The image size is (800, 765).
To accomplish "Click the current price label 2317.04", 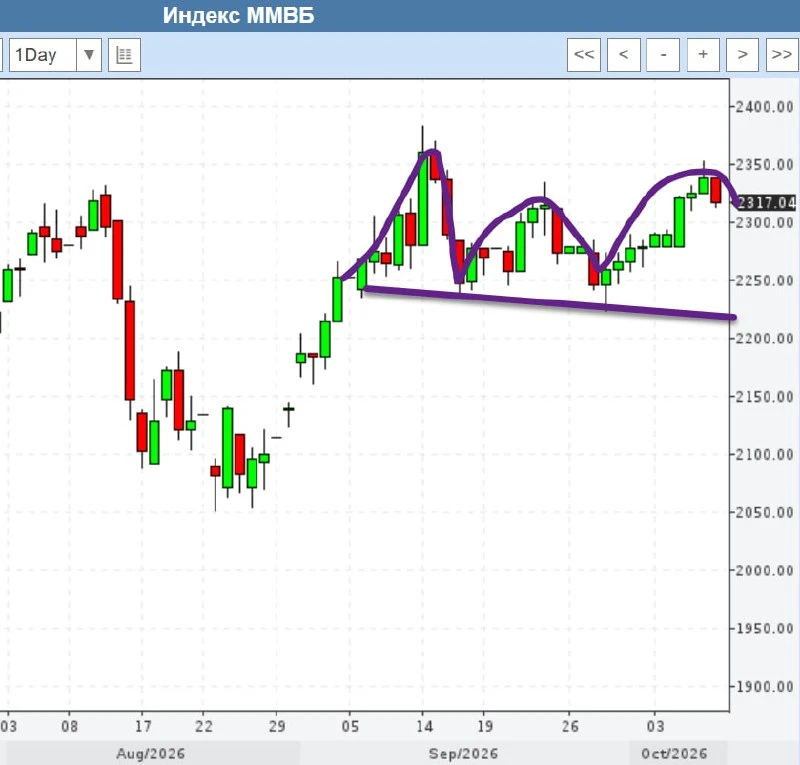I will coord(766,203).
